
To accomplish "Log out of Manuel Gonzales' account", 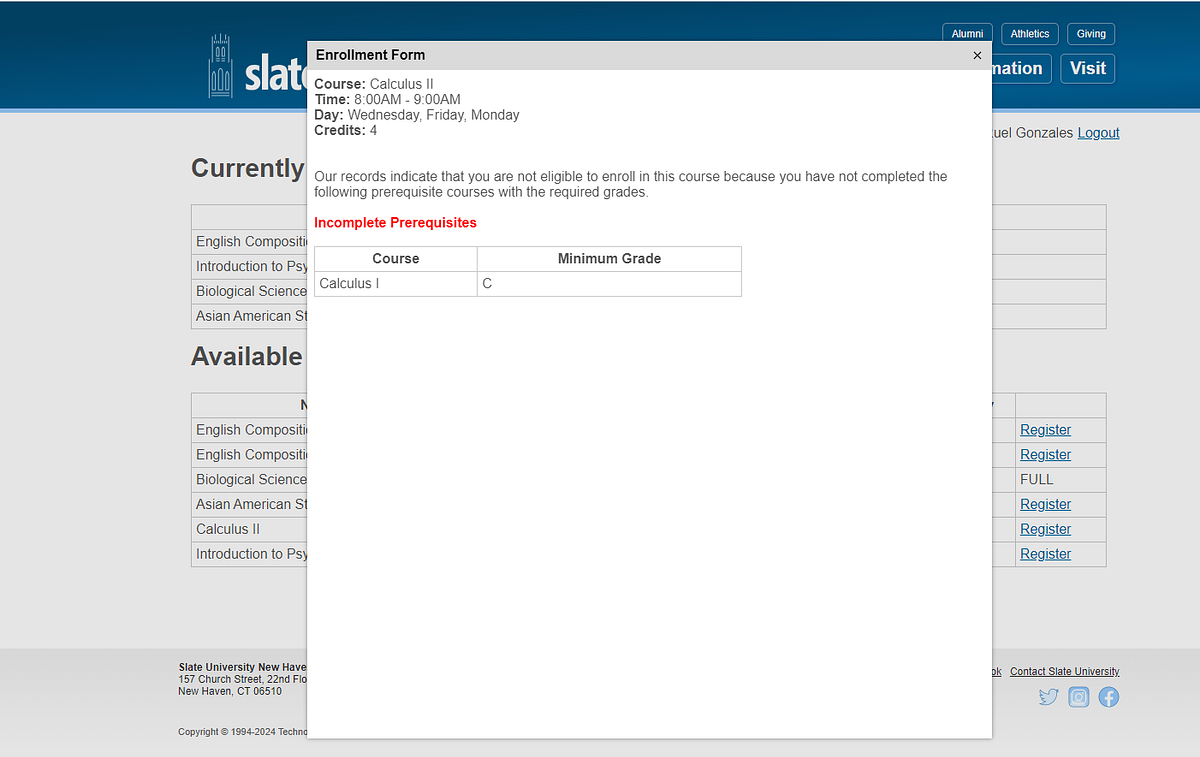I will click(1098, 132).
